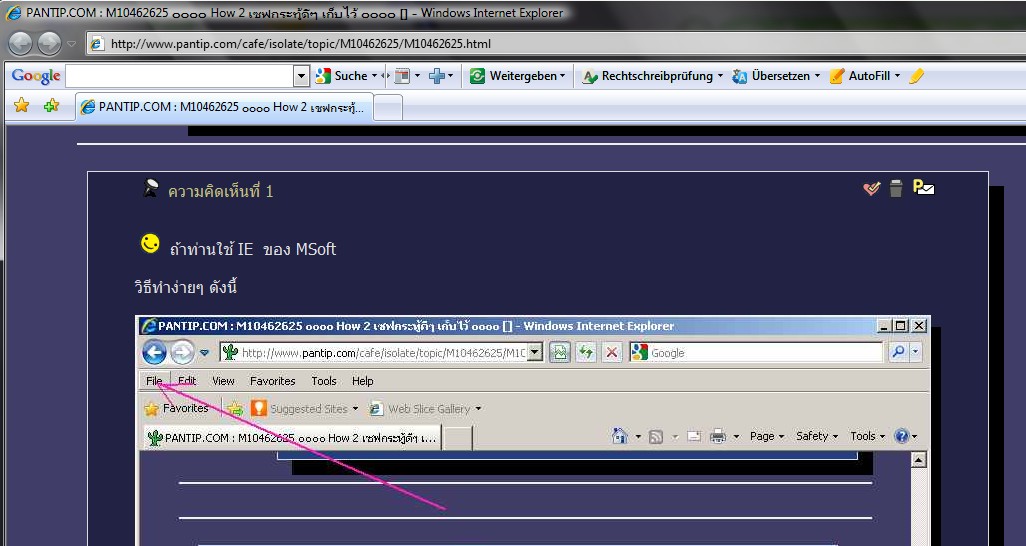Screen dimensions: 1026x546
Task: Click the checkmark icon on comment 1
Action: [x=872, y=189]
